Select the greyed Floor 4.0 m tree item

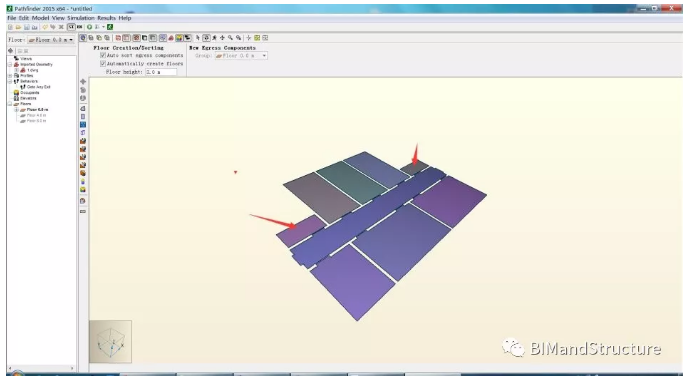(36, 115)
